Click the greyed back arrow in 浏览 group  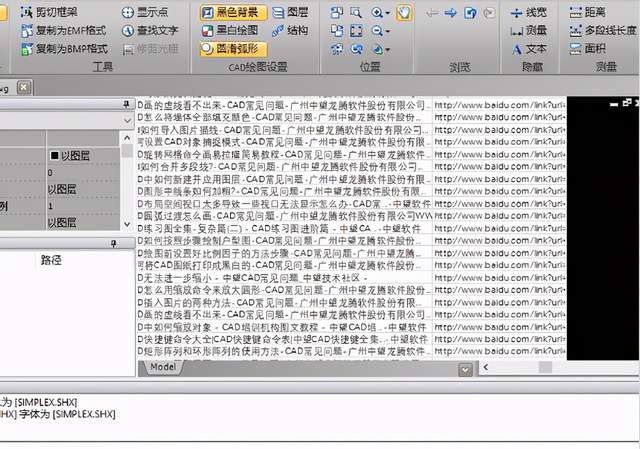[432, 13]
